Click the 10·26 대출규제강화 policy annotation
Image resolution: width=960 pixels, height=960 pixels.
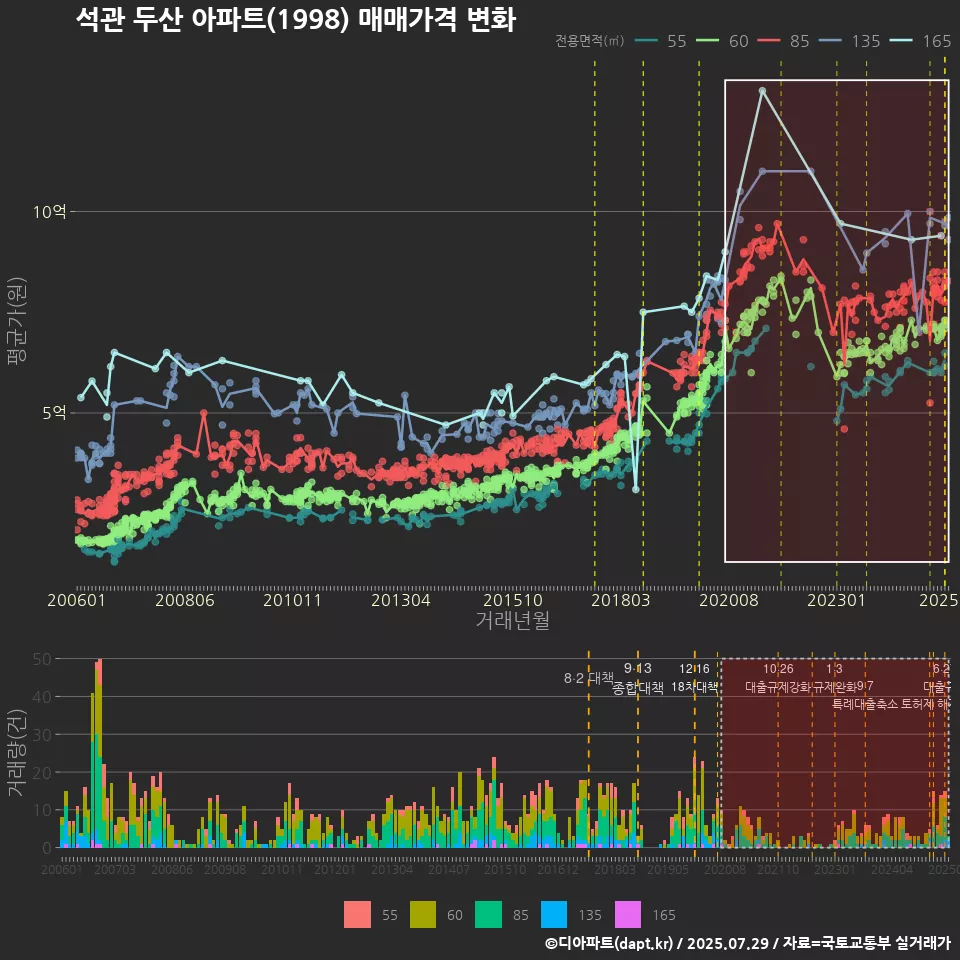(778, 678)
